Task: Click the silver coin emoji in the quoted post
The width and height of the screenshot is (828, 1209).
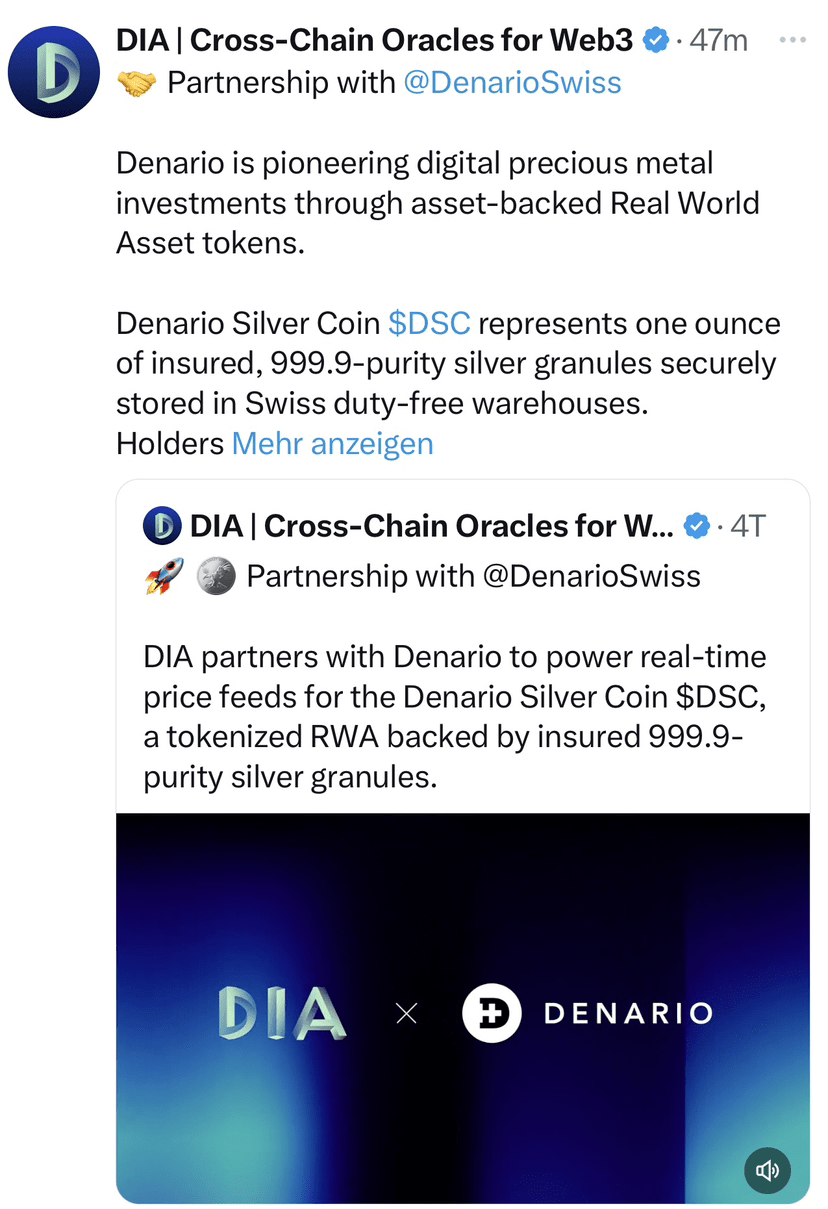Action: click(x=214, y=577)
